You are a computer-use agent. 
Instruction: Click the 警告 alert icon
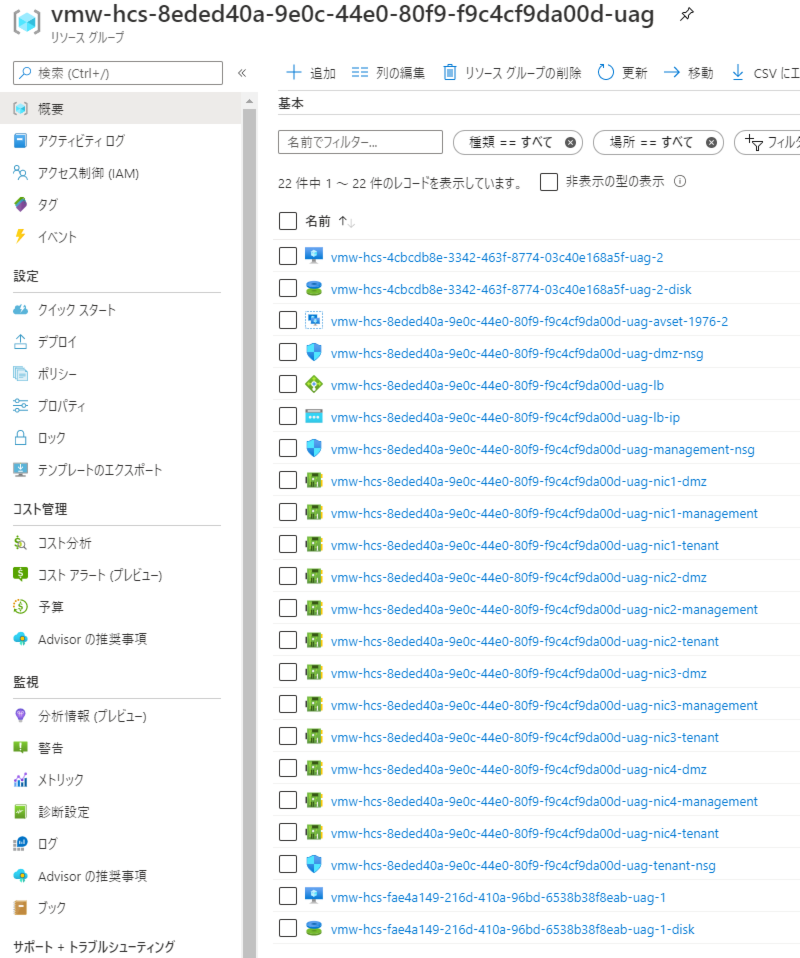point(20,747)
